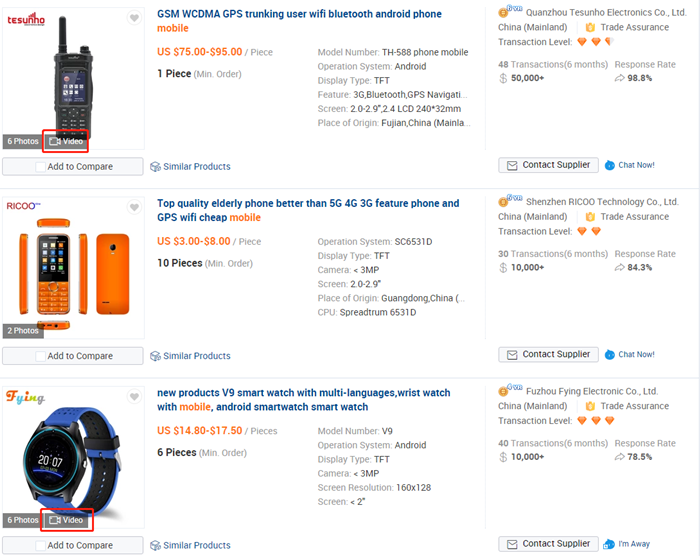Image resolution: width=700 pixels, height=556 pixels.
Task: Open the GSM WCDMA GPS trunking phone title
Action: (x=299, y=14)
